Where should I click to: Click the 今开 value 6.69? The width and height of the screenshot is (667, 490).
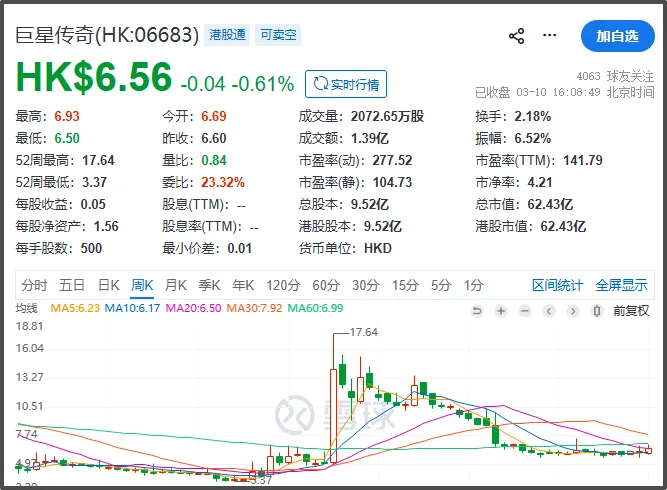(x=214, y=116)
